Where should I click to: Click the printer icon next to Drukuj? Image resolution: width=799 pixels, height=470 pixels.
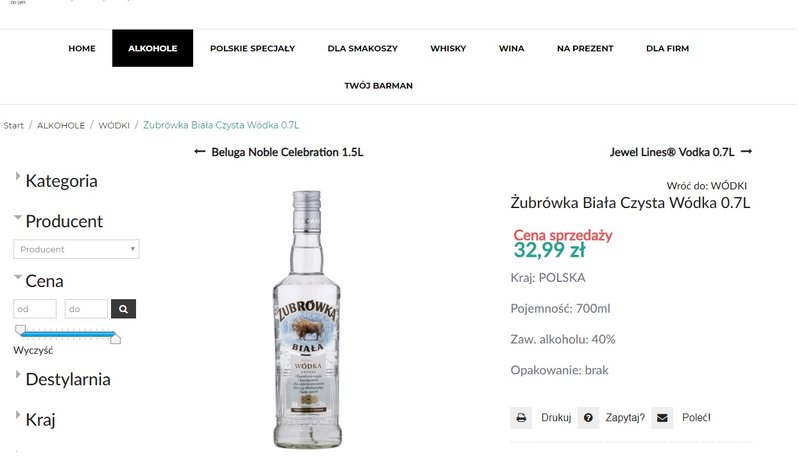521,418
